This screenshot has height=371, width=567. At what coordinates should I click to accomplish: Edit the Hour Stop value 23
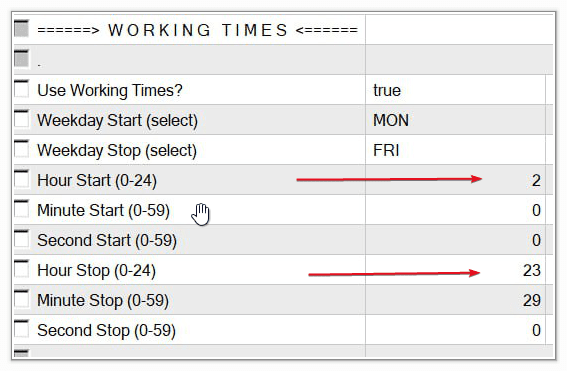coord(455,270)
